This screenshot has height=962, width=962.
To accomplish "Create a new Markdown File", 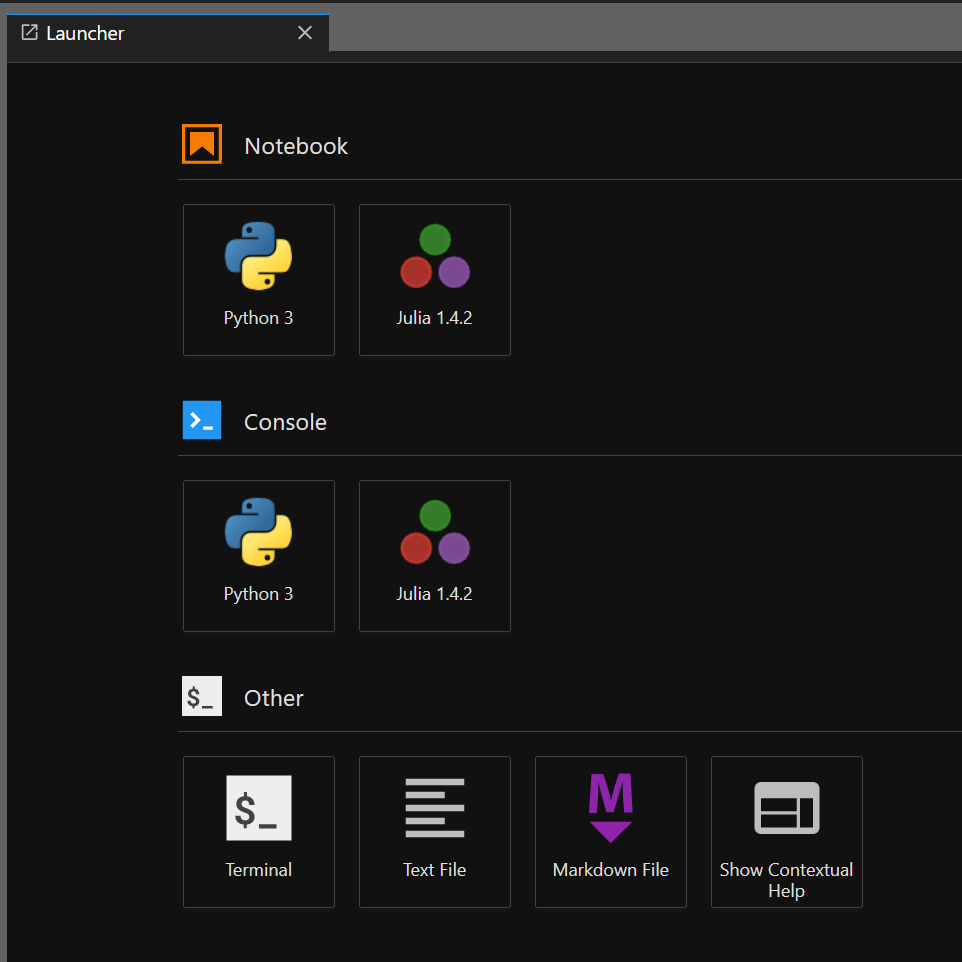I will (x=610, y=832).
